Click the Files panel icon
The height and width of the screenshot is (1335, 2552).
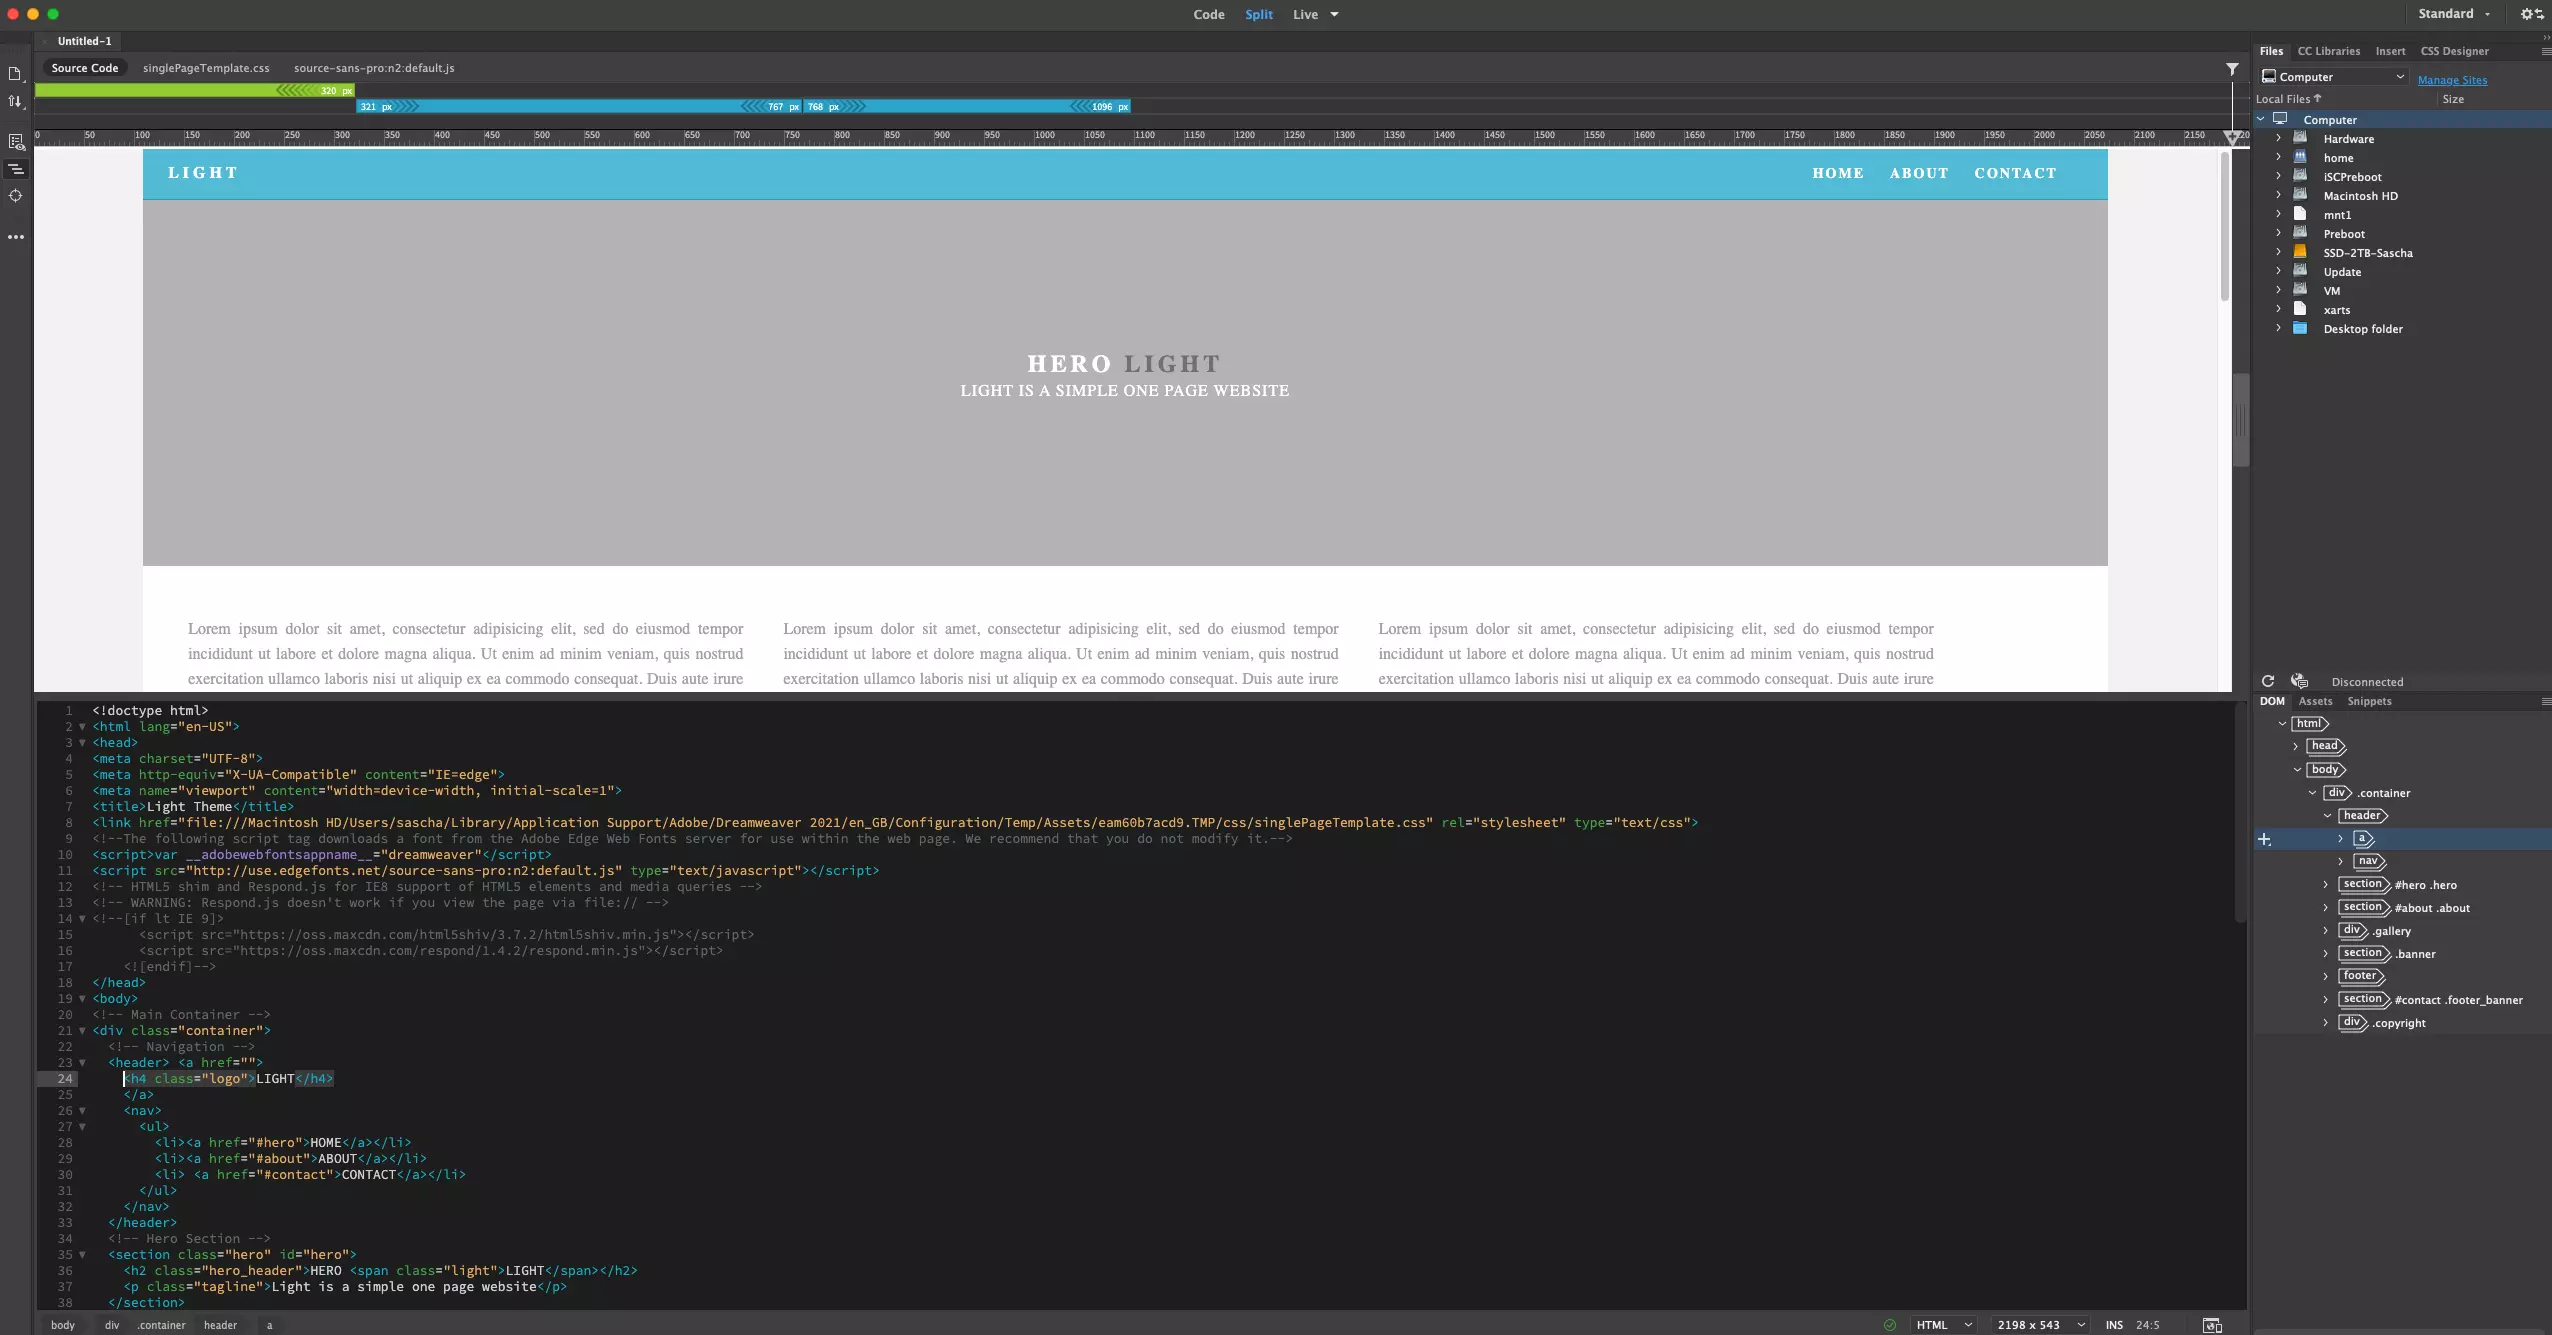tap(2272, 51)
